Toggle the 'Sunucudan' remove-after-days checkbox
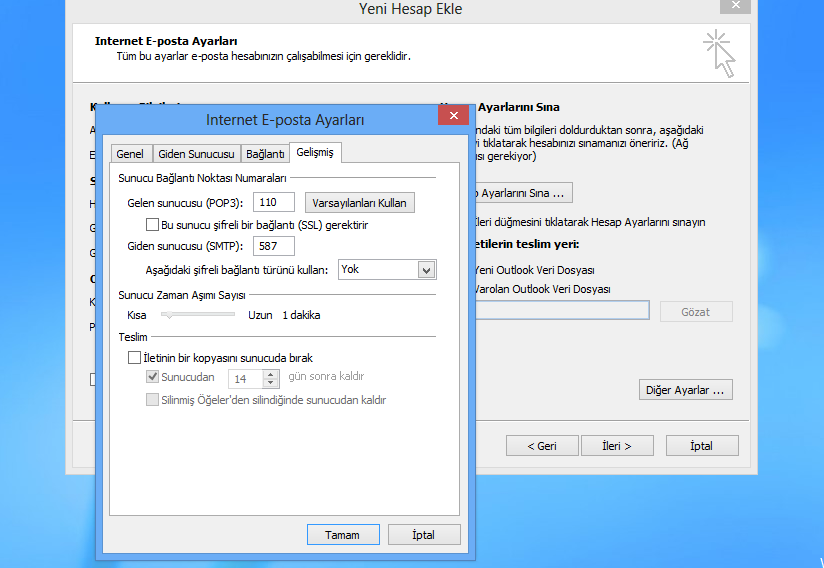824x568 pixels. pyautogui.click(x=153, y=377)
